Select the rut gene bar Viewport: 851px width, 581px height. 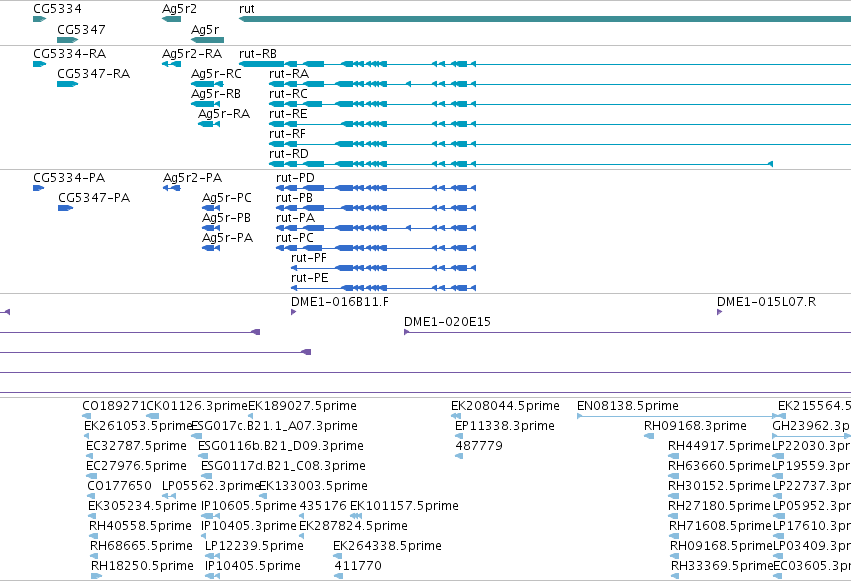tap(545, 19)
